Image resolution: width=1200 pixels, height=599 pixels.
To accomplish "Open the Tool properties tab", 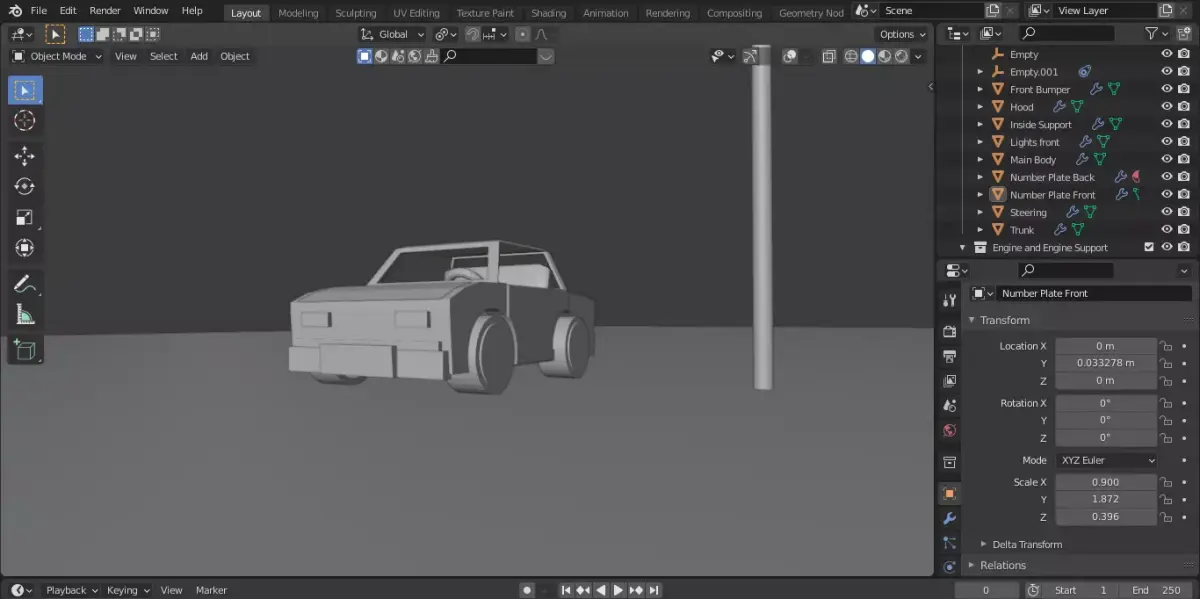I will [949, 301].
